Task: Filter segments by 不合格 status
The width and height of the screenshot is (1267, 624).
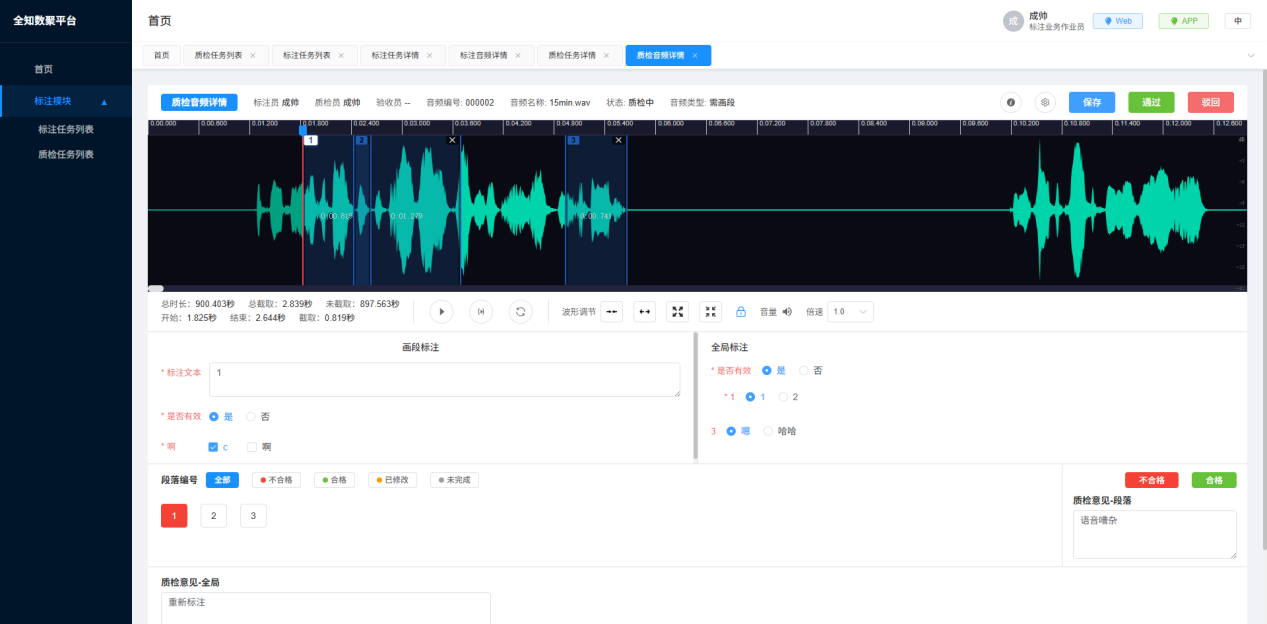Action: 278,480
